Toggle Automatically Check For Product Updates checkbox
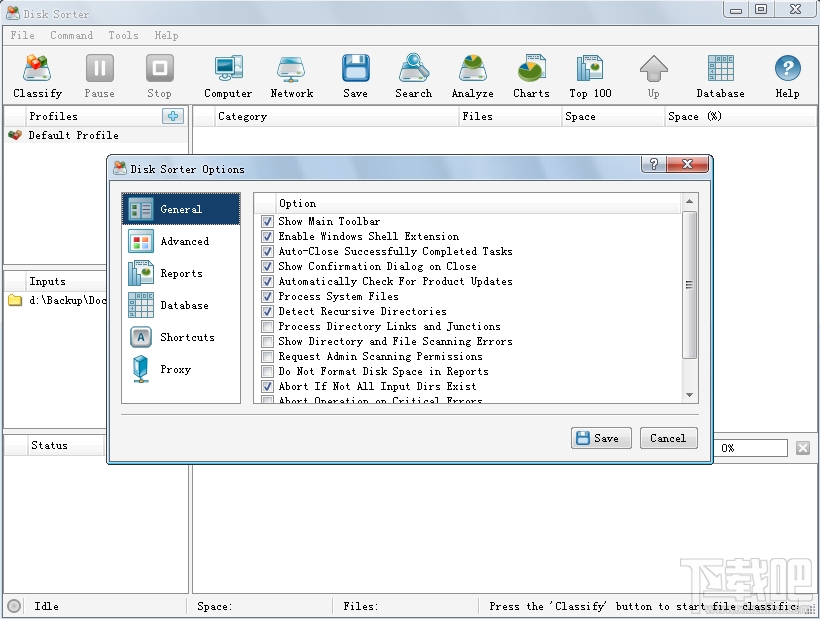The width and height of the screenshot is (820, 619). (267, 281)
